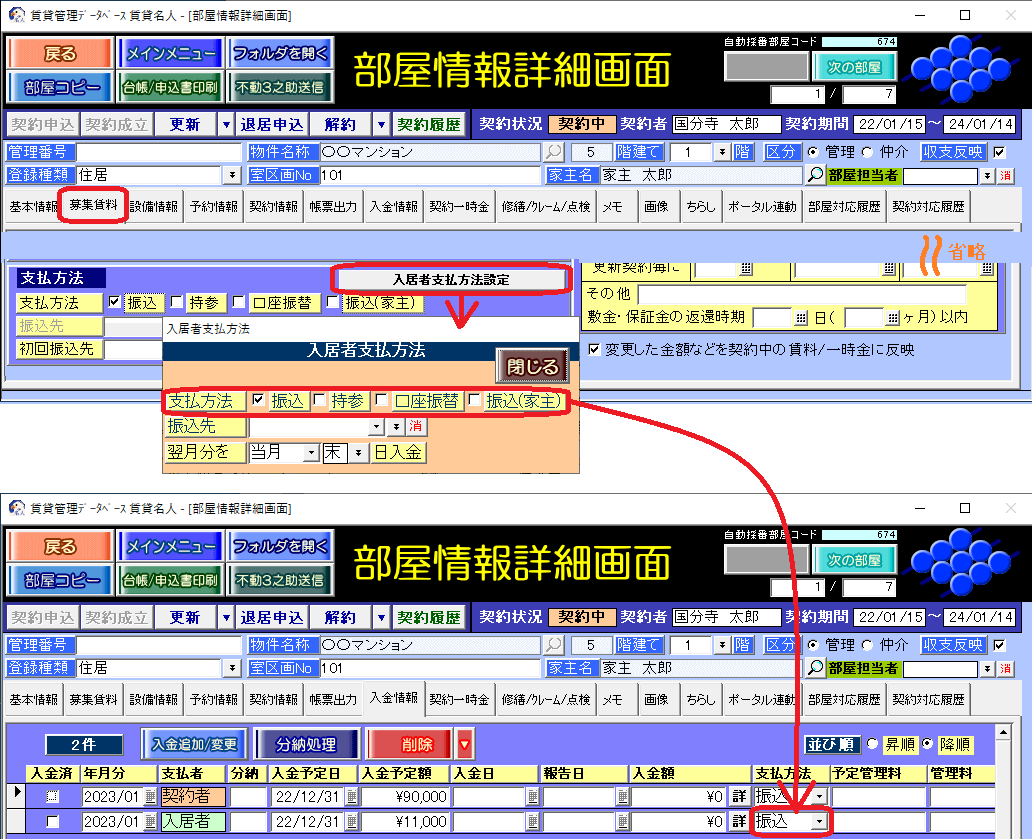Check the 持参 checkbox in the 入居者支払方法 popup
The width and height of the screenshot is (1032, 839).
(x=320, y=400)
